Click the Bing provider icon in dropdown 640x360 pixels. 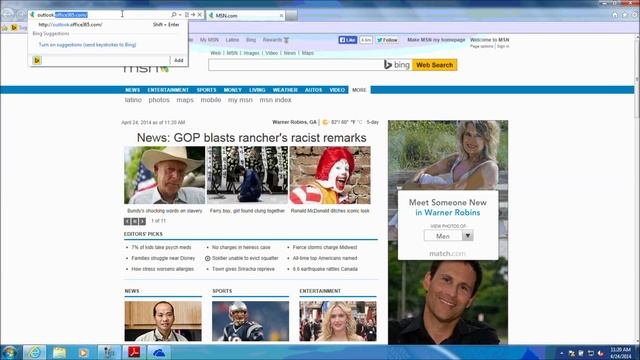point(37,60)
